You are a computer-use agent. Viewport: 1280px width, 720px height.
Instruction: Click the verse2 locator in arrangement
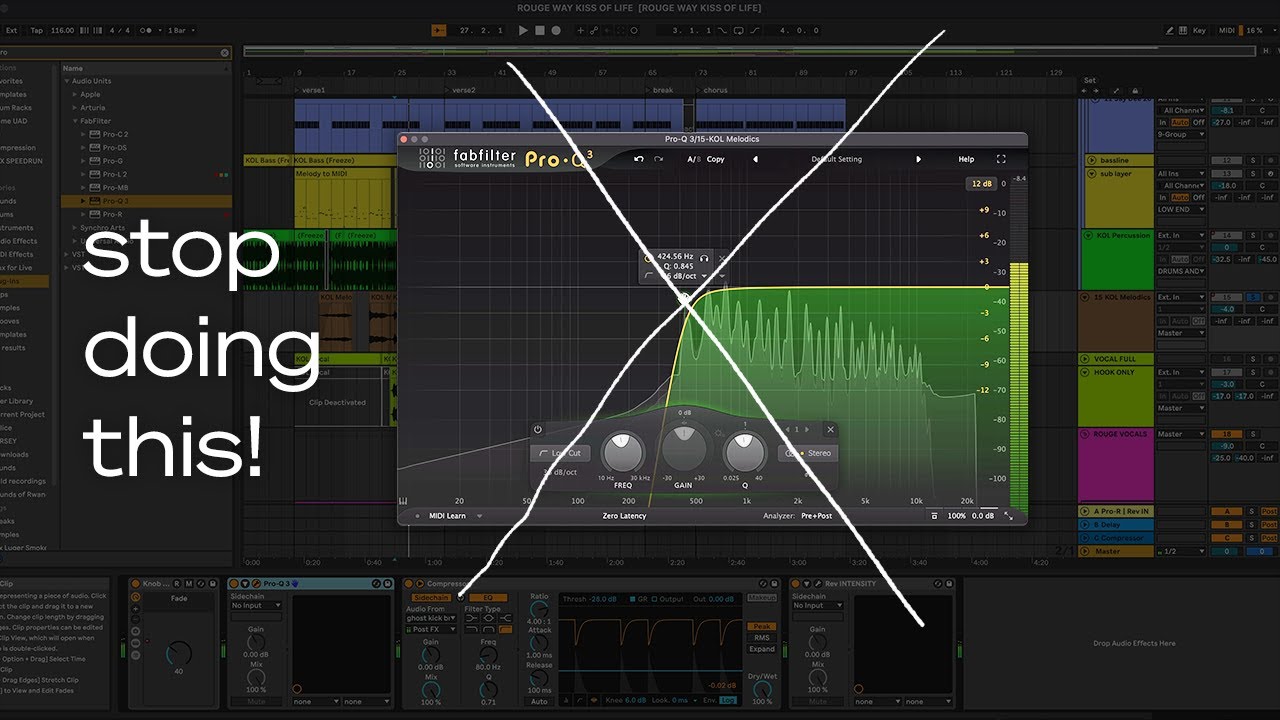point(463,90)
